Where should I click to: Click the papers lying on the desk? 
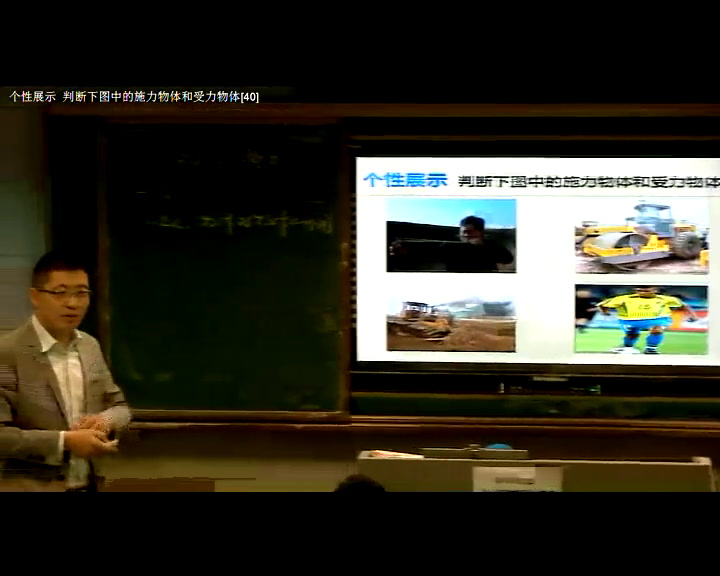392,455
